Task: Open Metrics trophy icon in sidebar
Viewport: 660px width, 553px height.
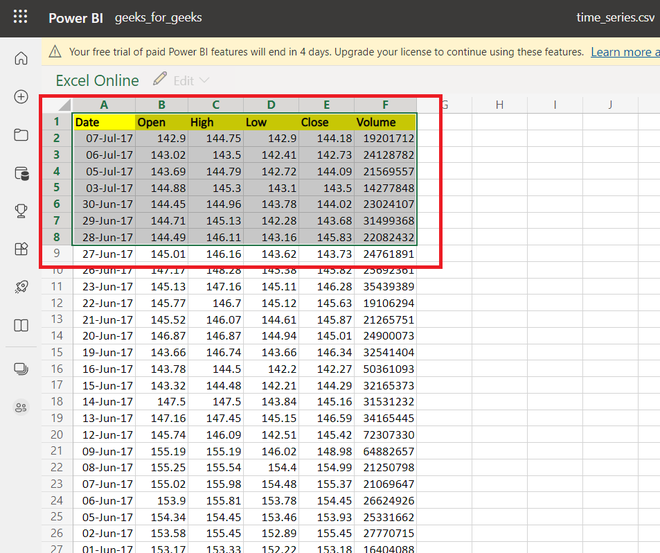Action: click(x=21, y=211)
